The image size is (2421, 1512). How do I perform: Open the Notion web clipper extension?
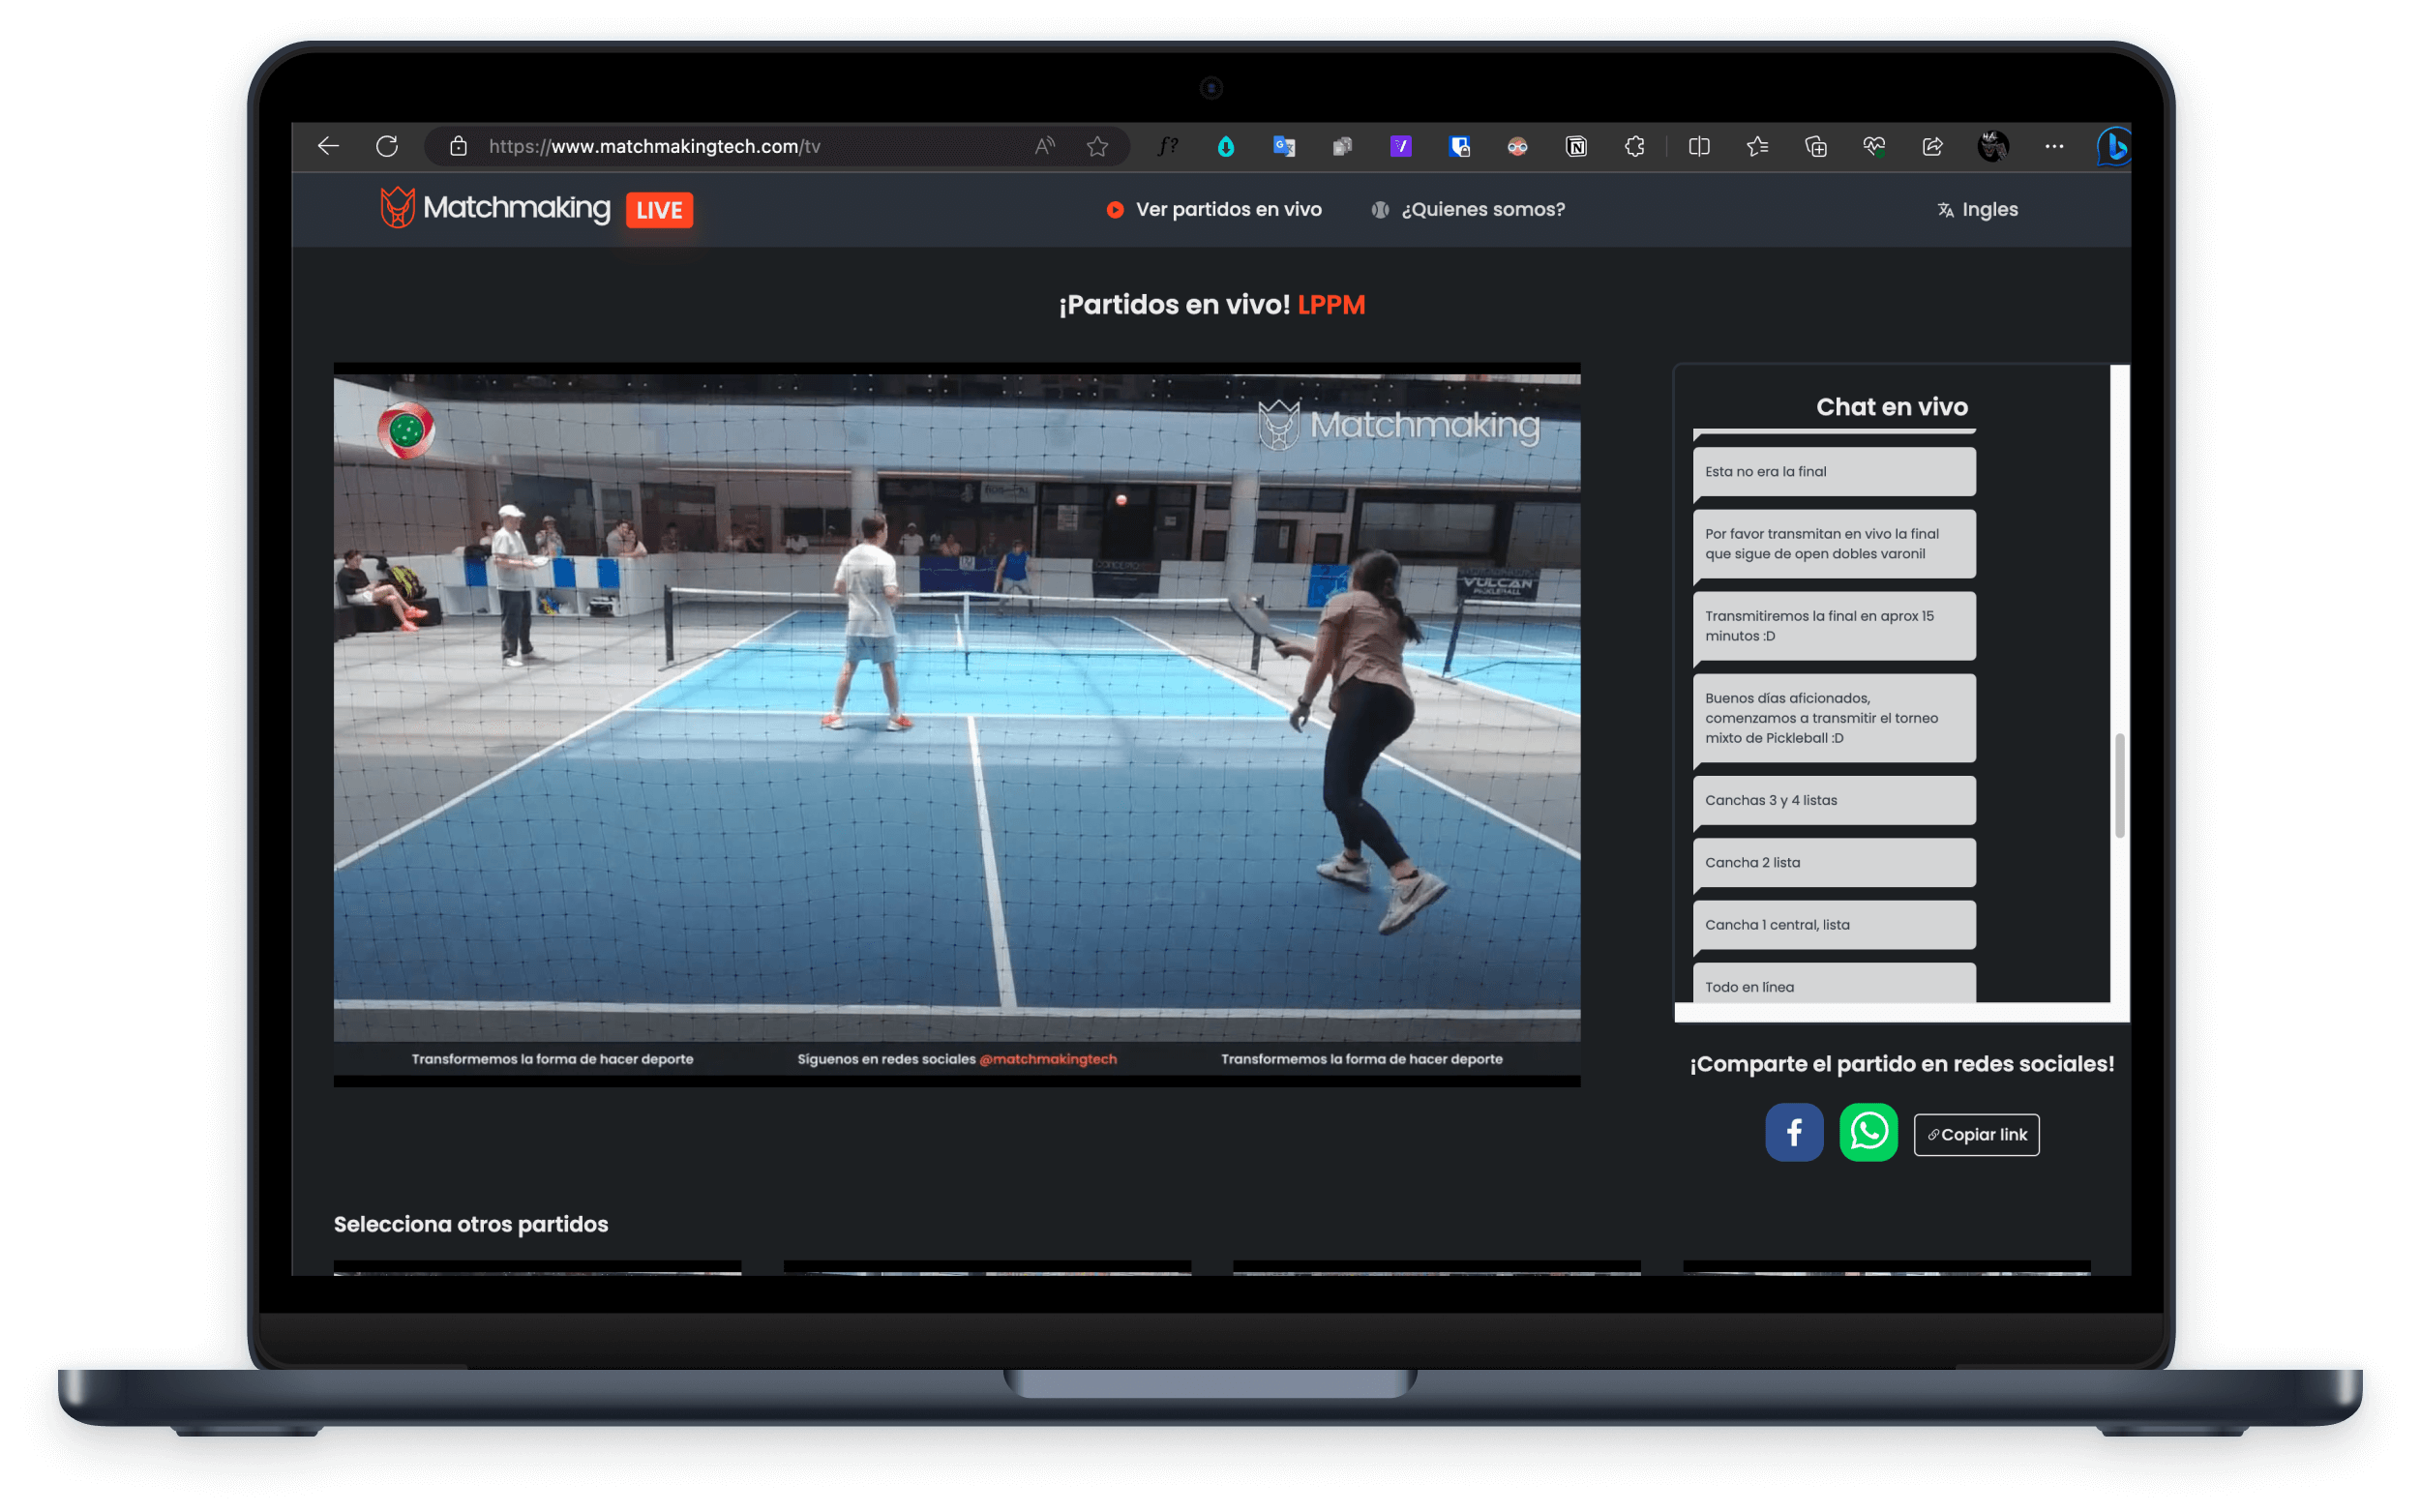pyautogui.click(x=1576, y=146)
